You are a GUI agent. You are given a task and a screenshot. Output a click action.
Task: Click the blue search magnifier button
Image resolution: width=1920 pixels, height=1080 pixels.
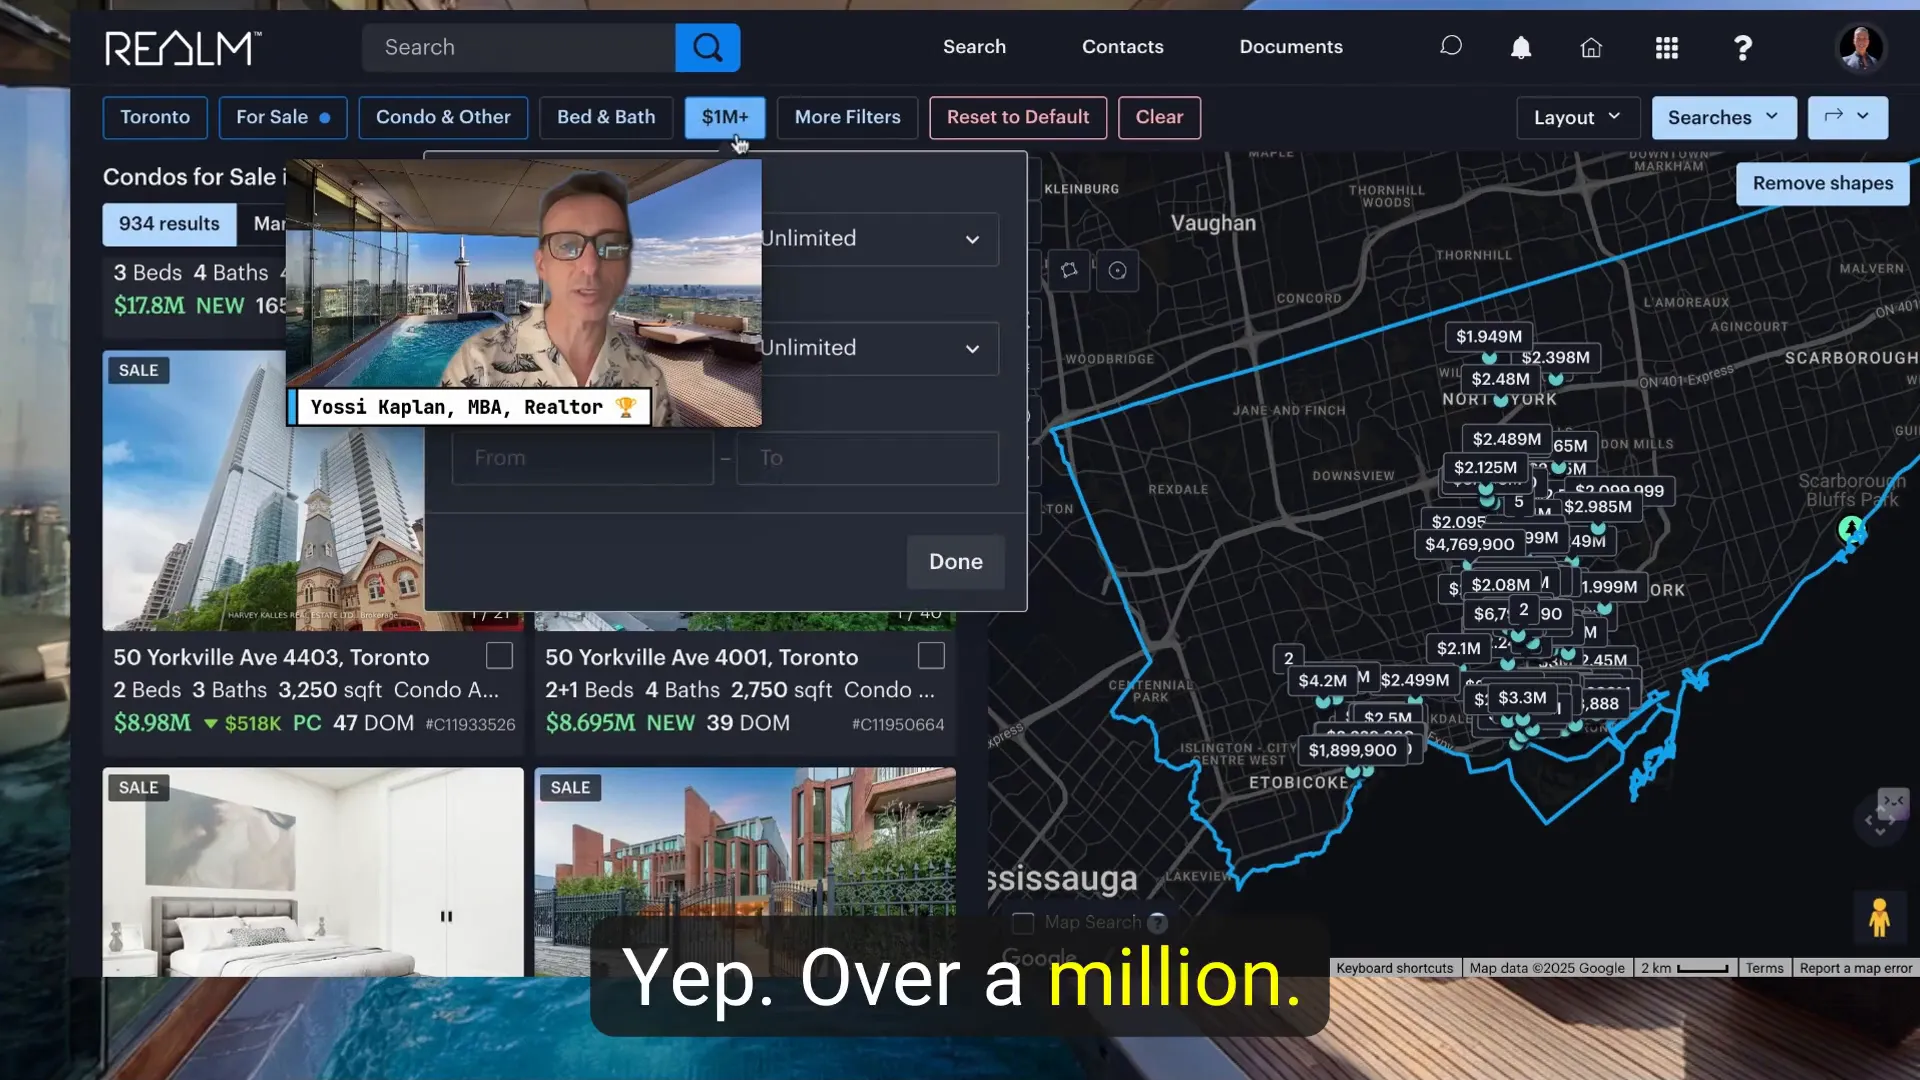coord(707,47)
